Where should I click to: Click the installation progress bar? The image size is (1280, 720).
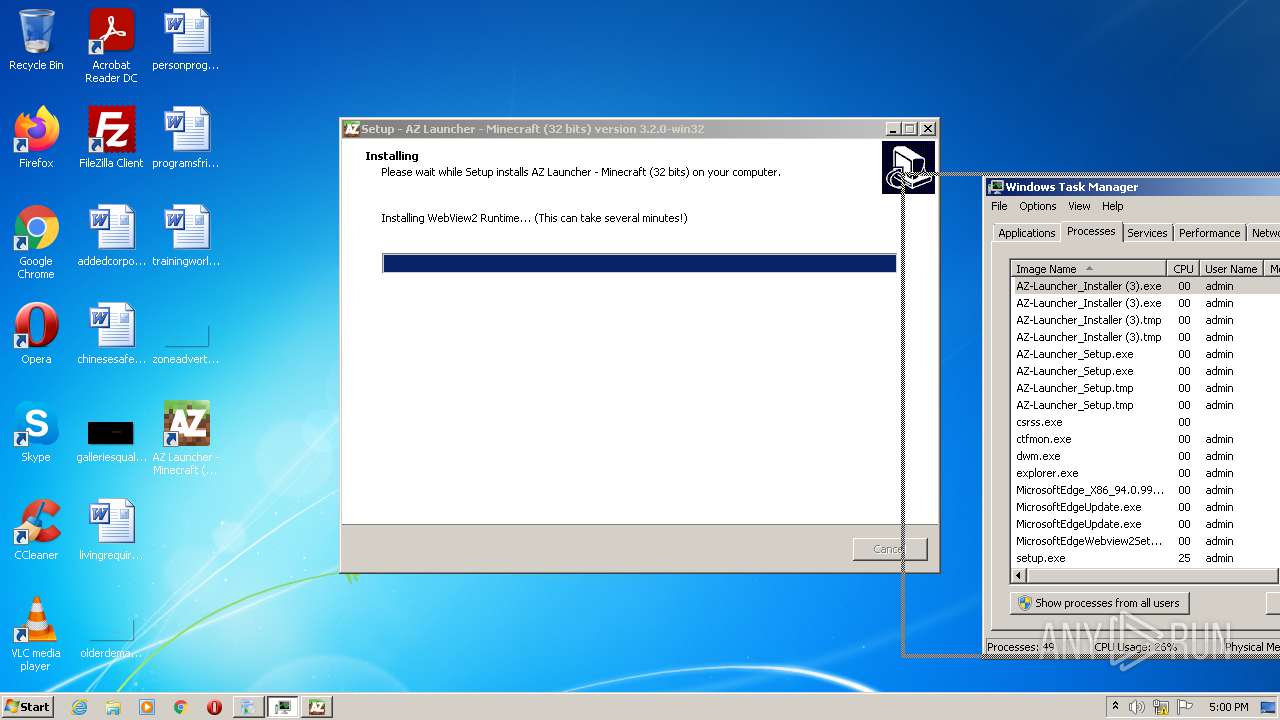point(639,263)
